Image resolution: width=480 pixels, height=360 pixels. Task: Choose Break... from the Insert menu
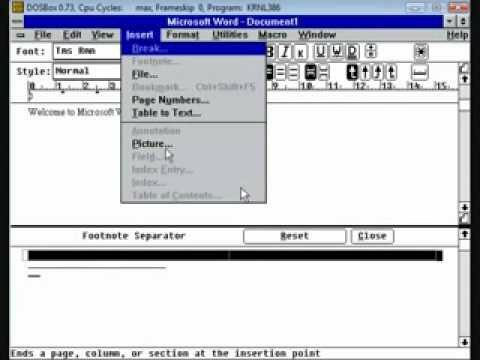click(x=193, y=49)
